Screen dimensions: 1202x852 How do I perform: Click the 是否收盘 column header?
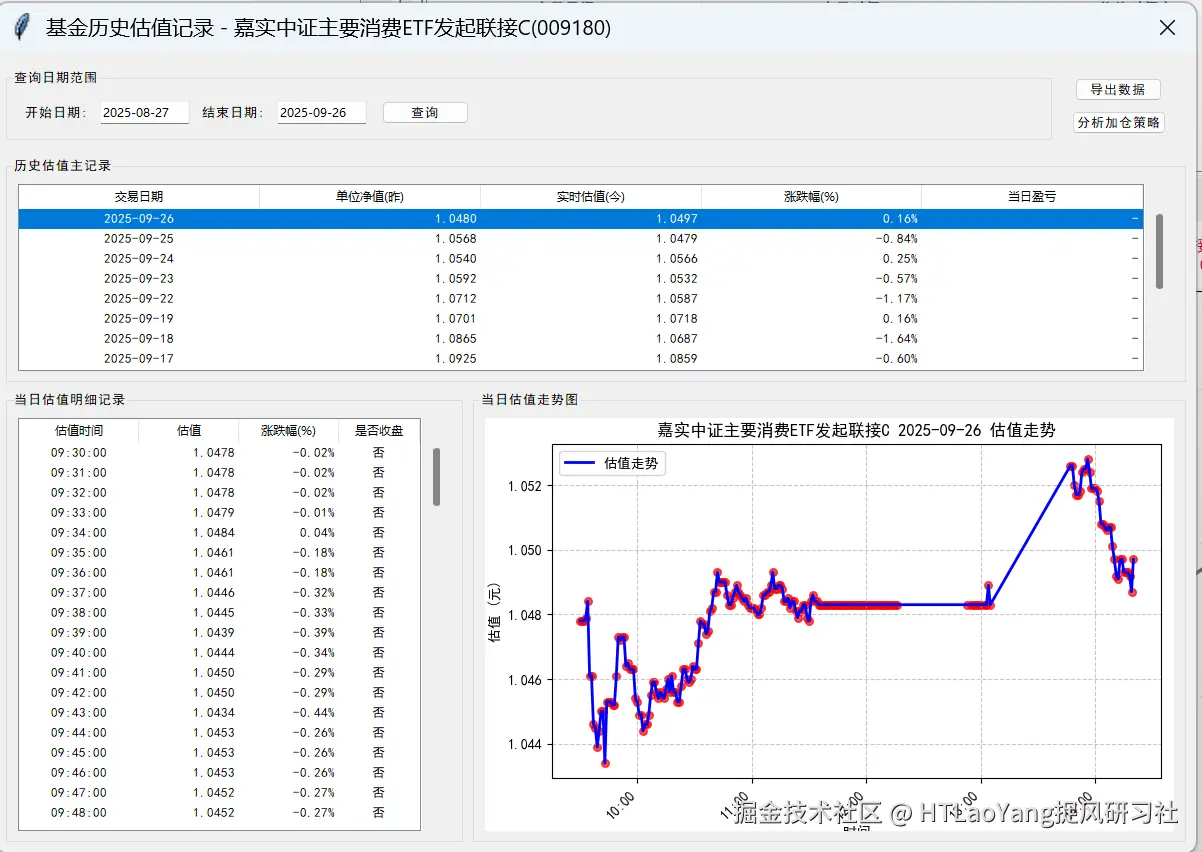pos(378,431)
